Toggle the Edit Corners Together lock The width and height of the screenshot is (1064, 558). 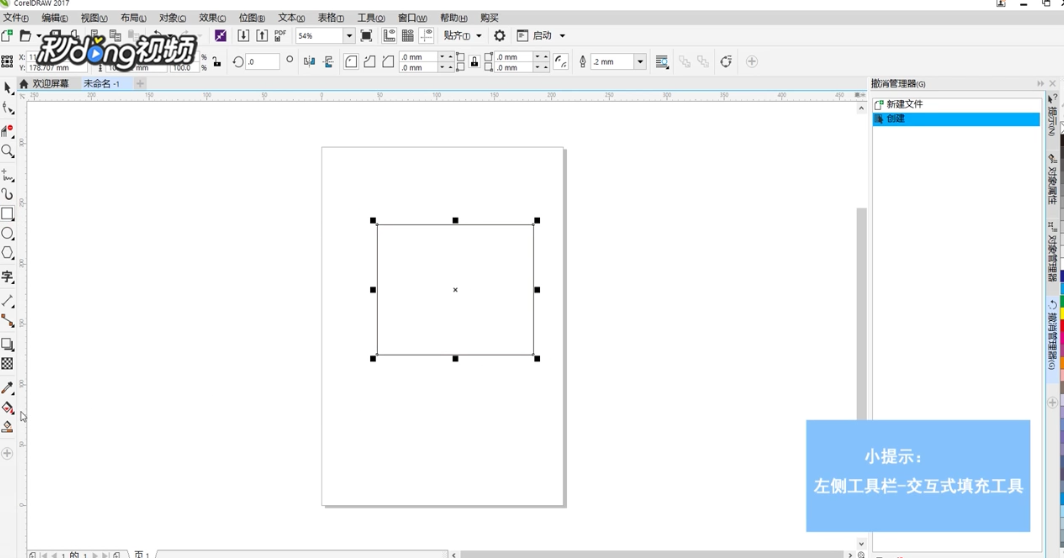click(474, 62)
